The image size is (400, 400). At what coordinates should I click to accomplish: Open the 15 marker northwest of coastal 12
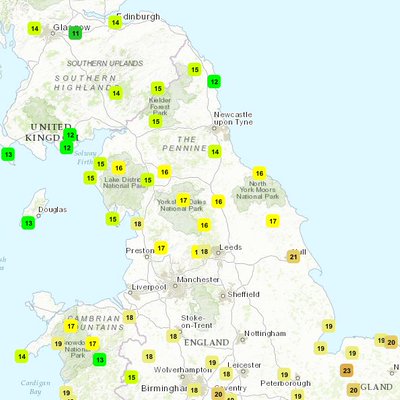point(195,69)
